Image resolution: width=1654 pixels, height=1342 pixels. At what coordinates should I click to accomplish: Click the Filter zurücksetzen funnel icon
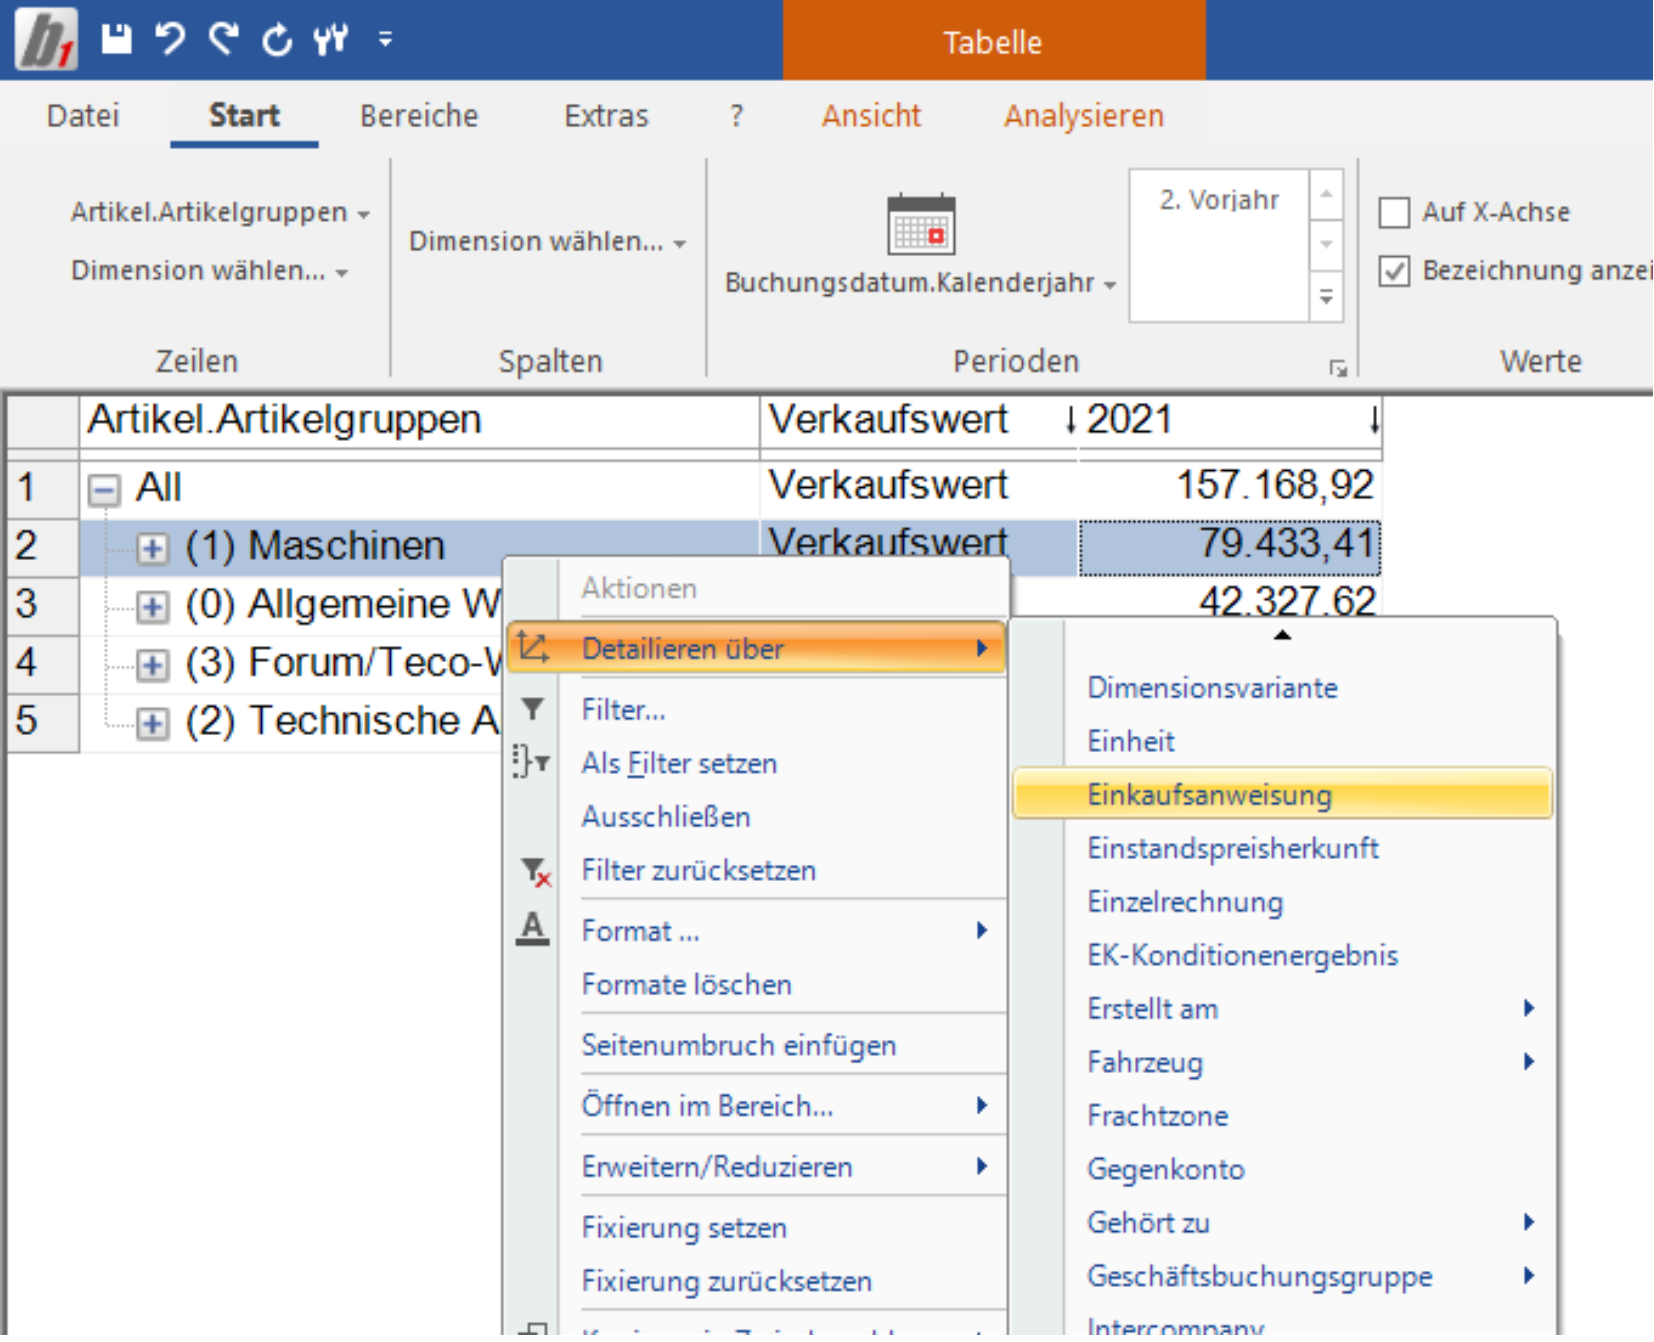point(535,871)
